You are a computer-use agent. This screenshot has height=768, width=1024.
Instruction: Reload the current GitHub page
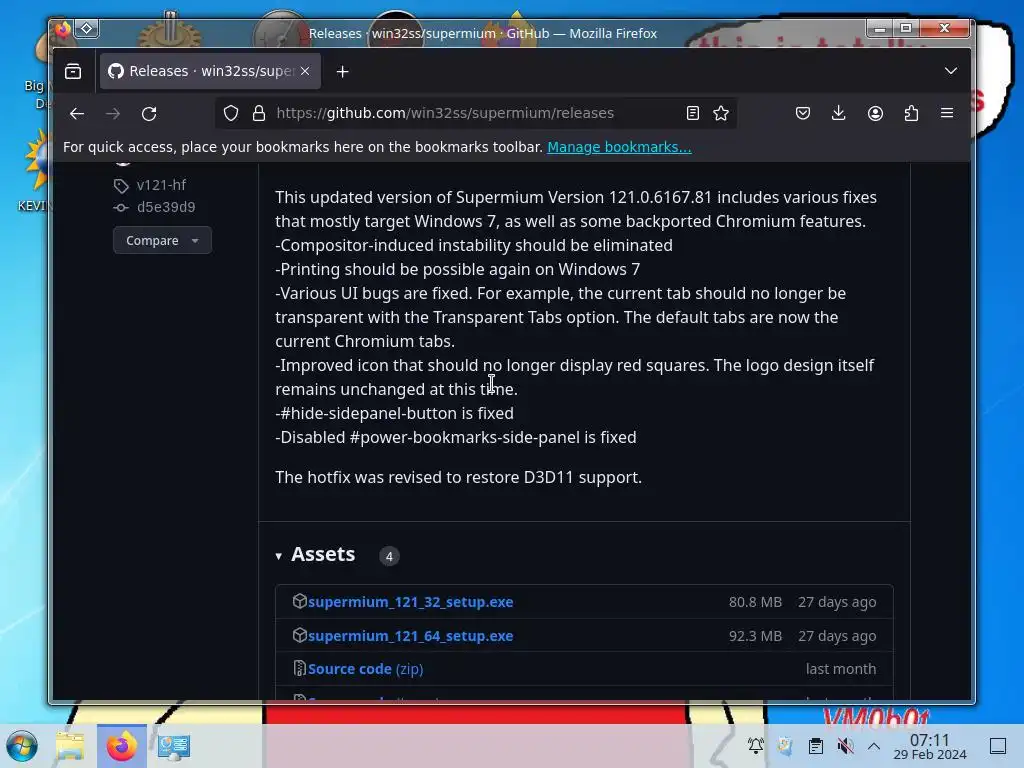pos(149,113)
